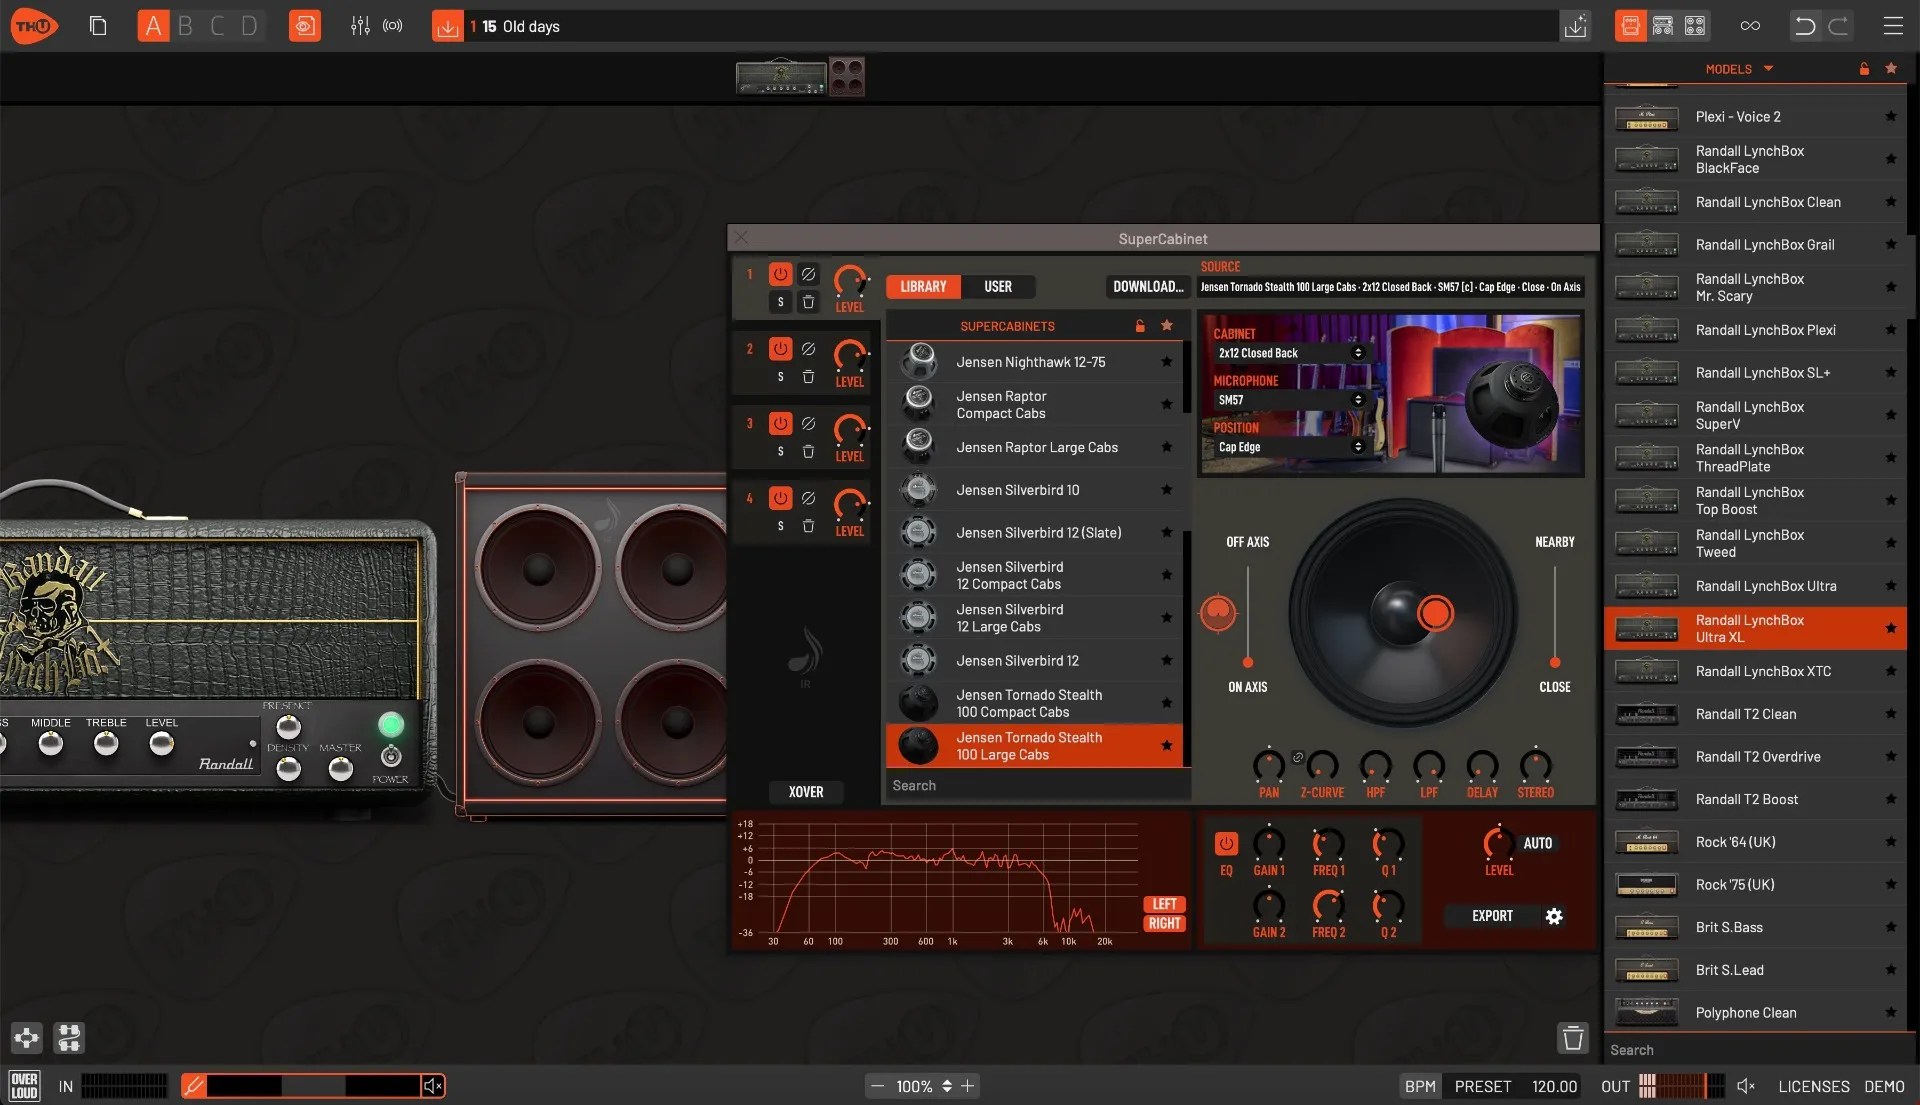
Task: Open the MICROPHONE SM57 dropdown
Action: click(1289, 400)
